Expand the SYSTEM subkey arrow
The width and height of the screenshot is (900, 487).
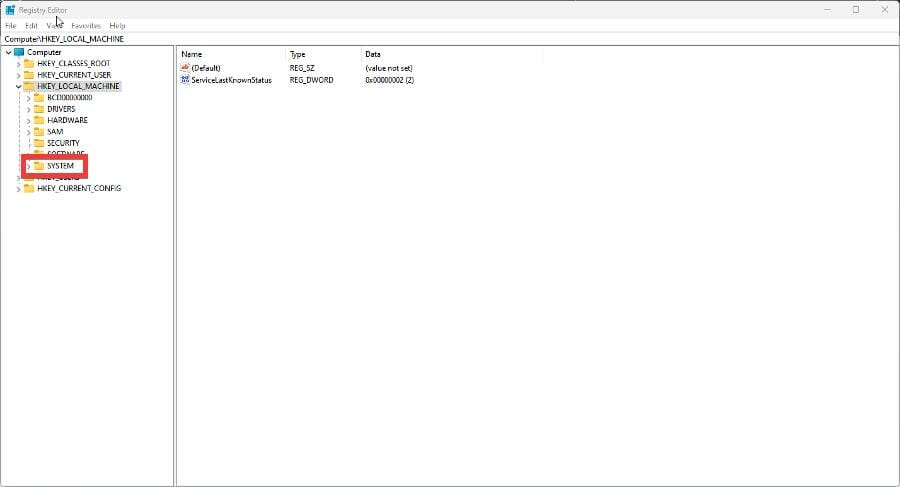tap(29, 166)
